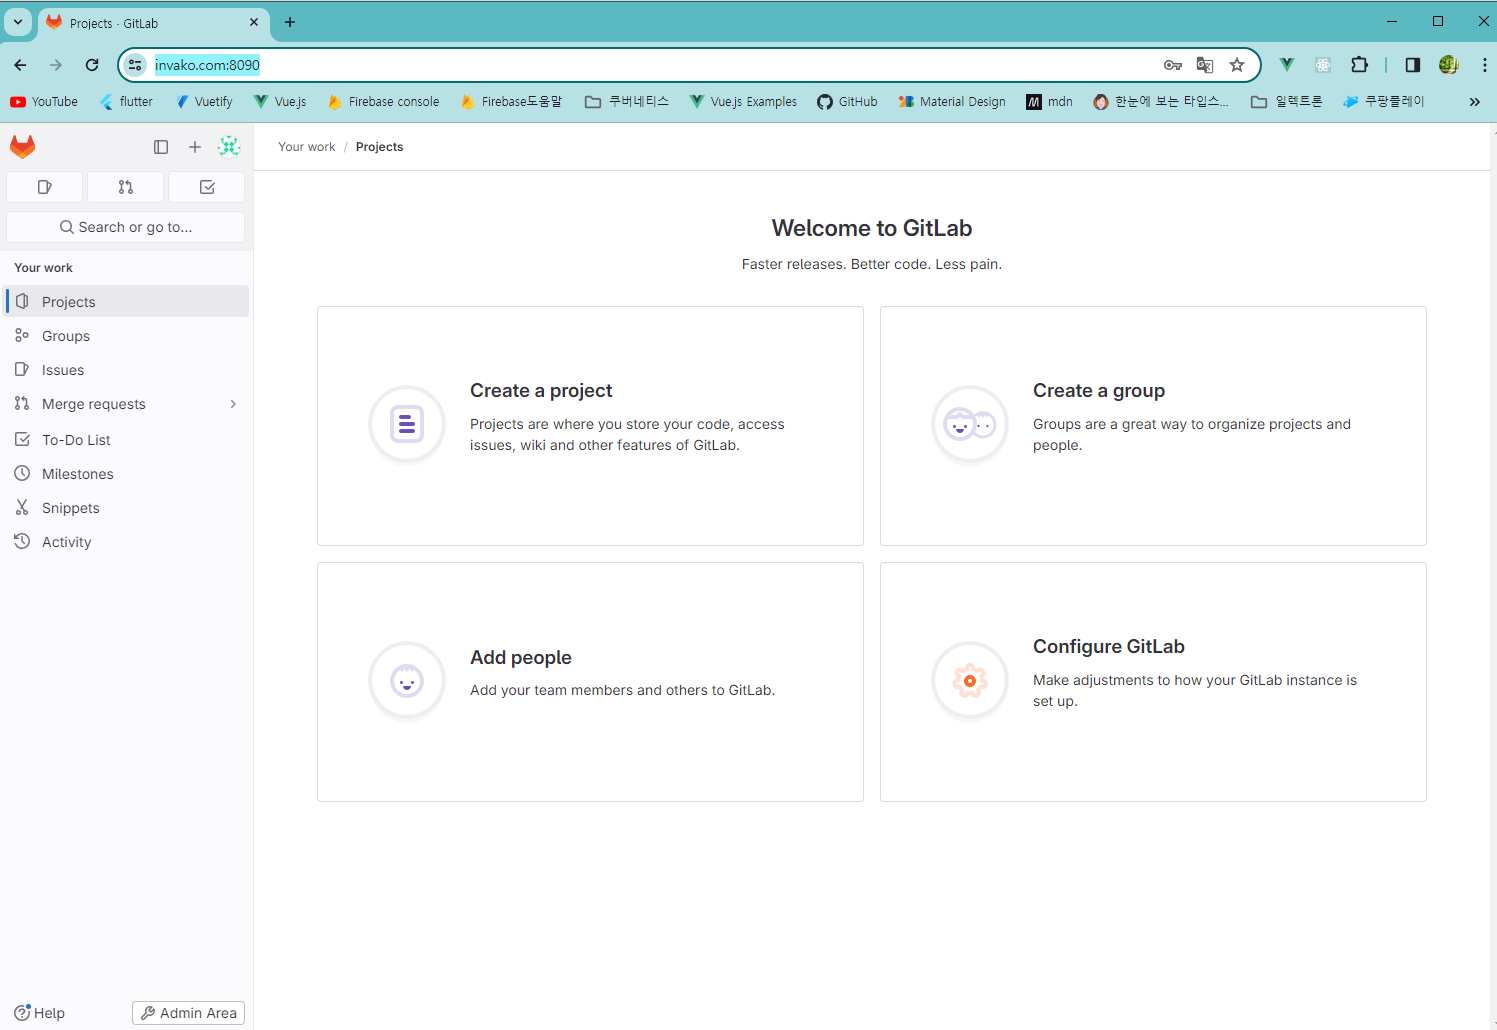Open a new browser tab
This screenshot has height=1030, width=1497.
(x=290, y=22)
